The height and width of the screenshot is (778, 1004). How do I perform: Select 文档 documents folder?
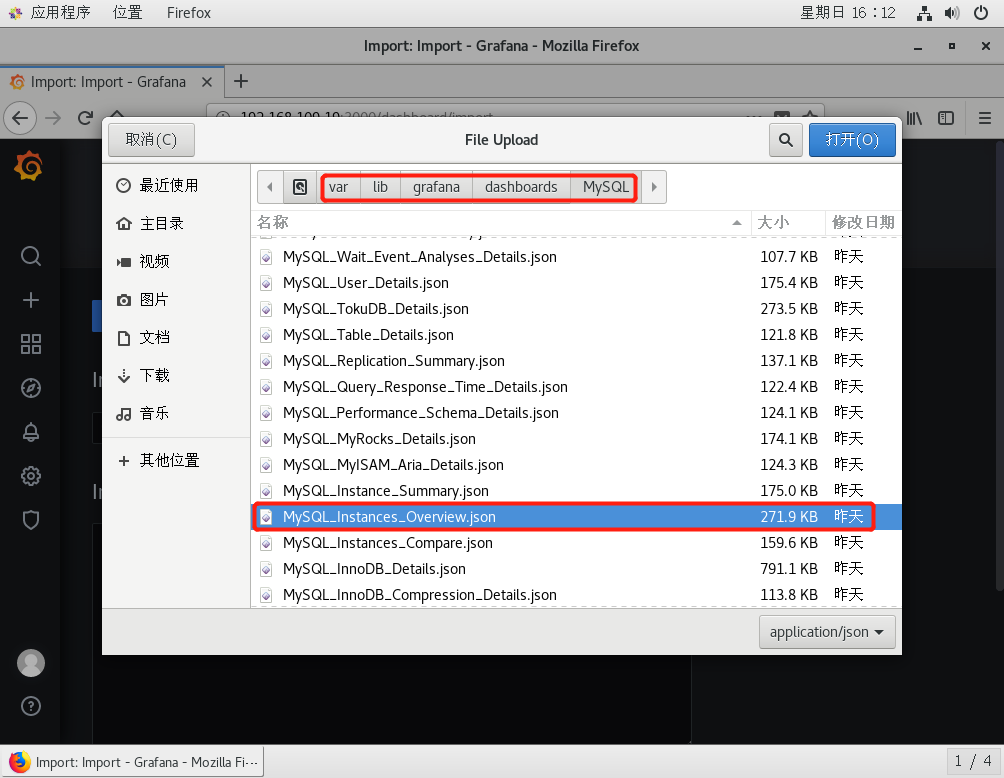click(x=176, y=337)
